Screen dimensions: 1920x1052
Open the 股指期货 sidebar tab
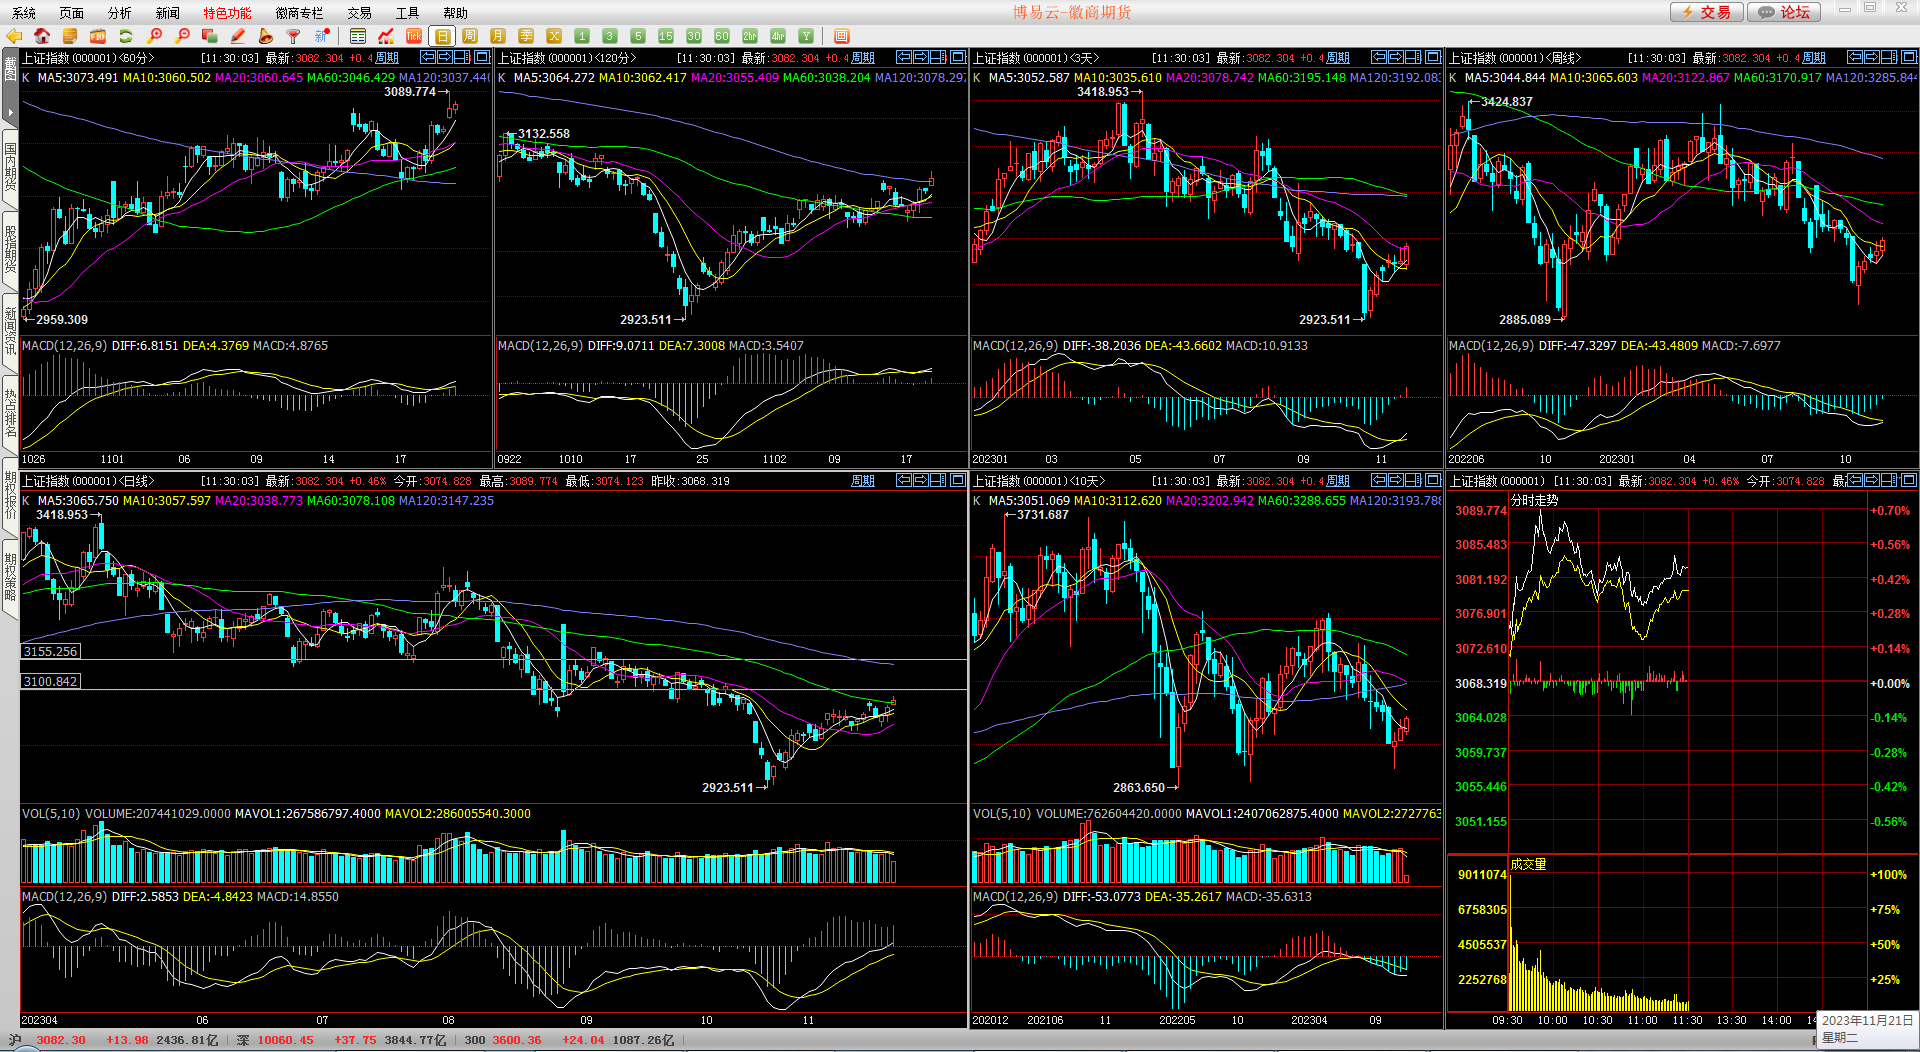click(x=10, y=249)
